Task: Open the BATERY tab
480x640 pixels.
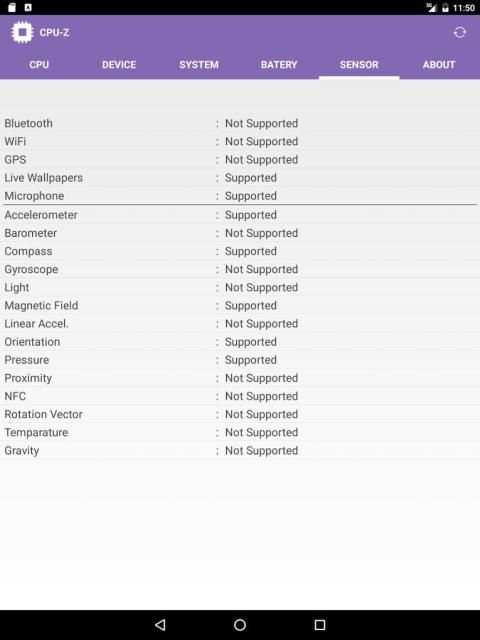Action: pos(279,64)
